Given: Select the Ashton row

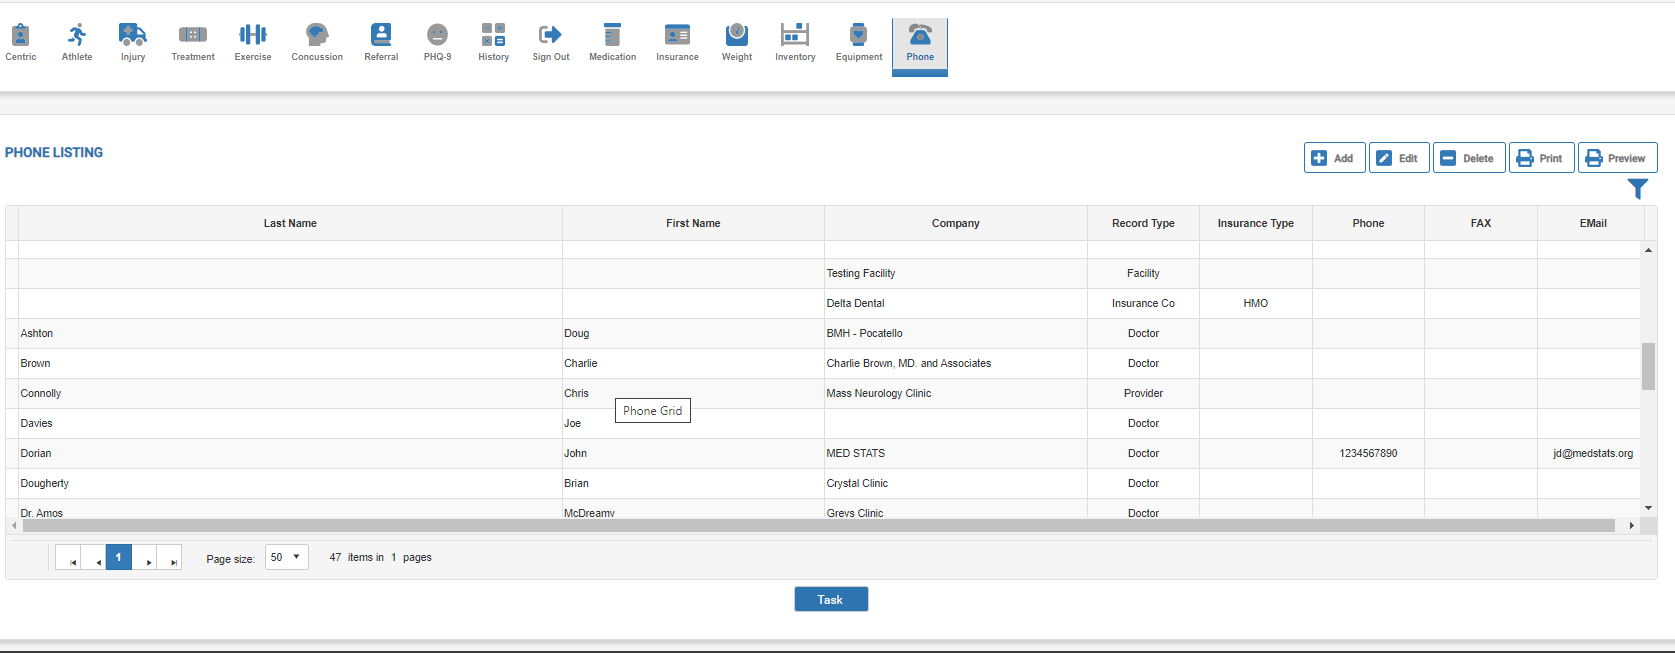Looking at the screenshot, I should pyautogui.click(x=823, y=333).
